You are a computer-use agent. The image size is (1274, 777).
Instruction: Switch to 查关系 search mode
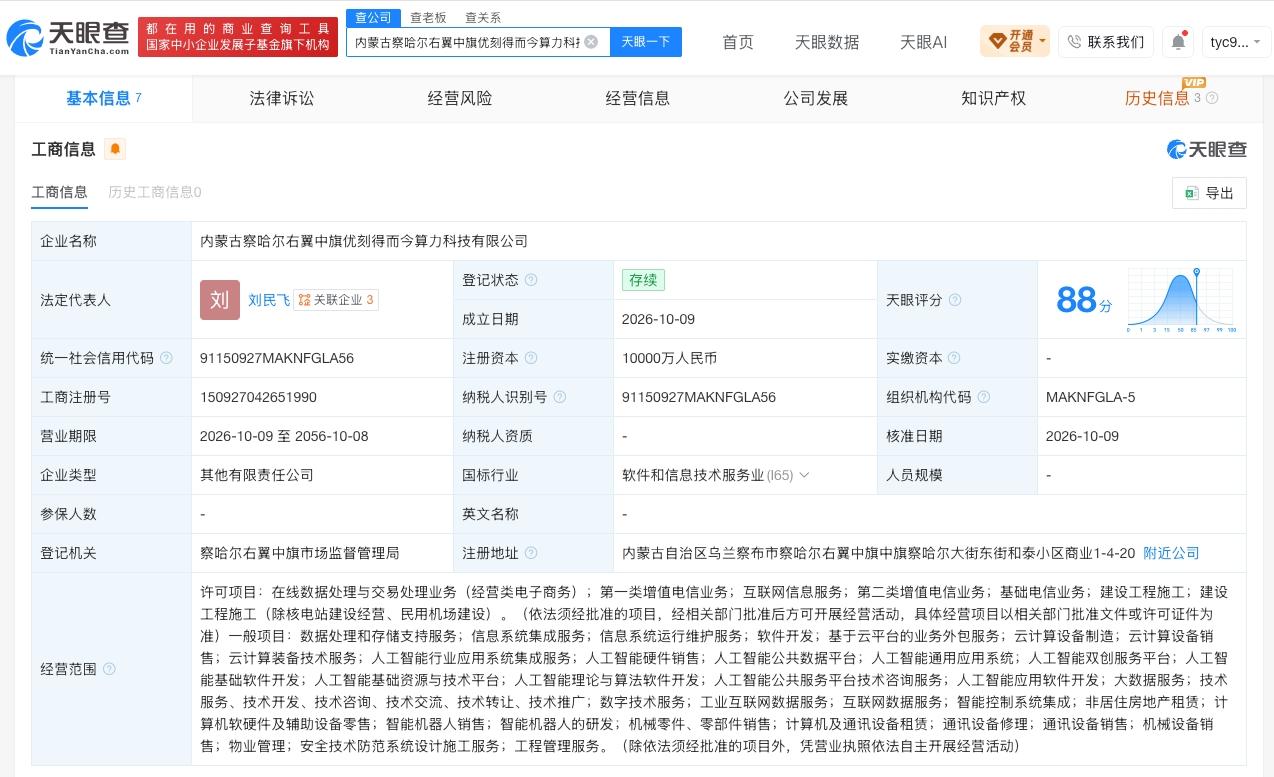point(483,18)
